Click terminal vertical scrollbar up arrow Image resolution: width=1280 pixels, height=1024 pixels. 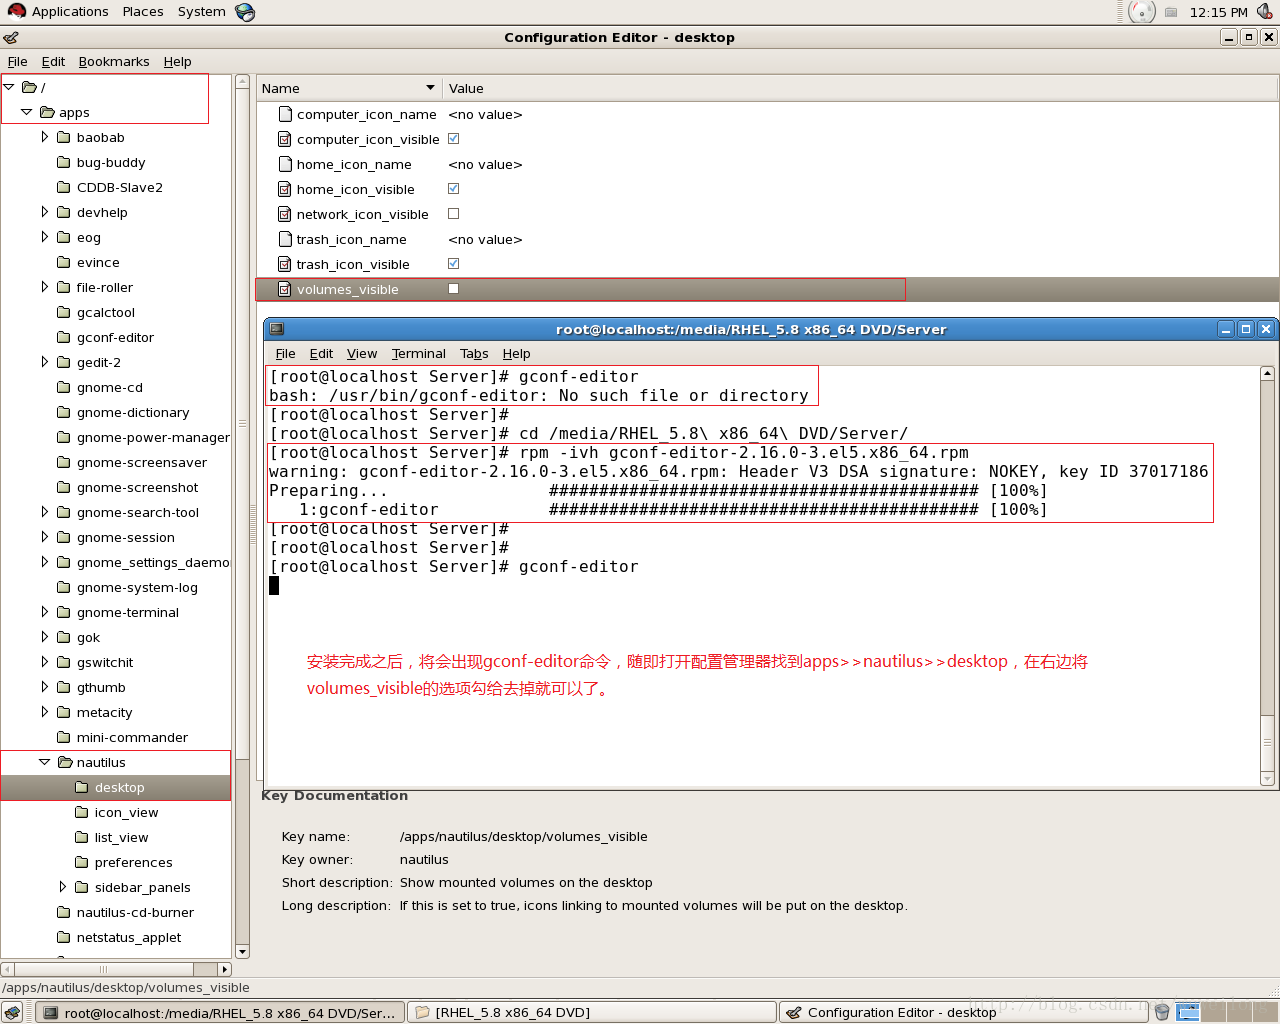(1267, 373)
